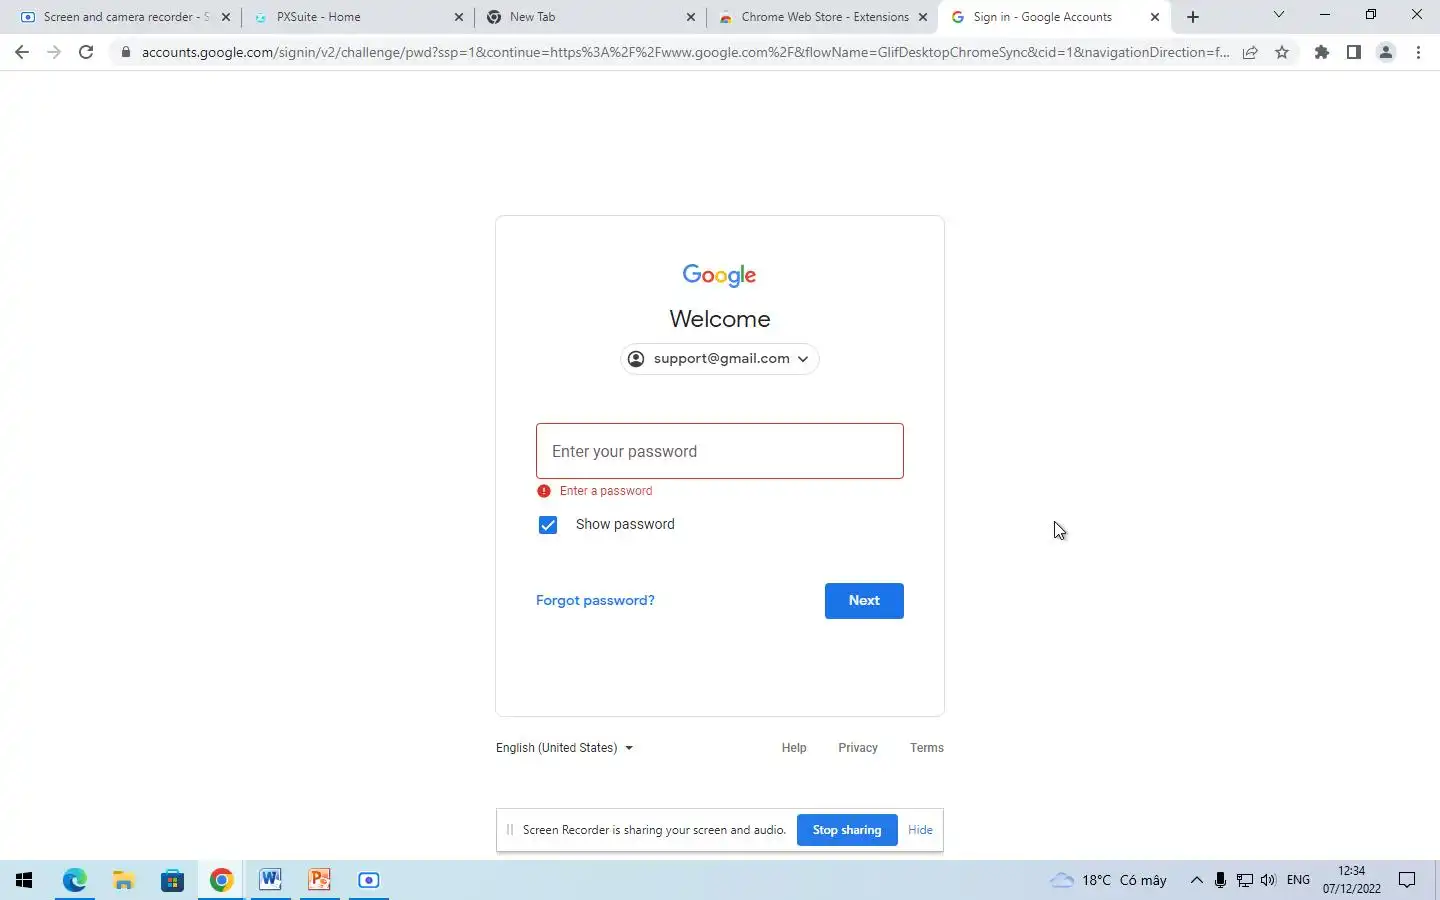Open Microsoft Word from the taskbar

click(271, 880)
